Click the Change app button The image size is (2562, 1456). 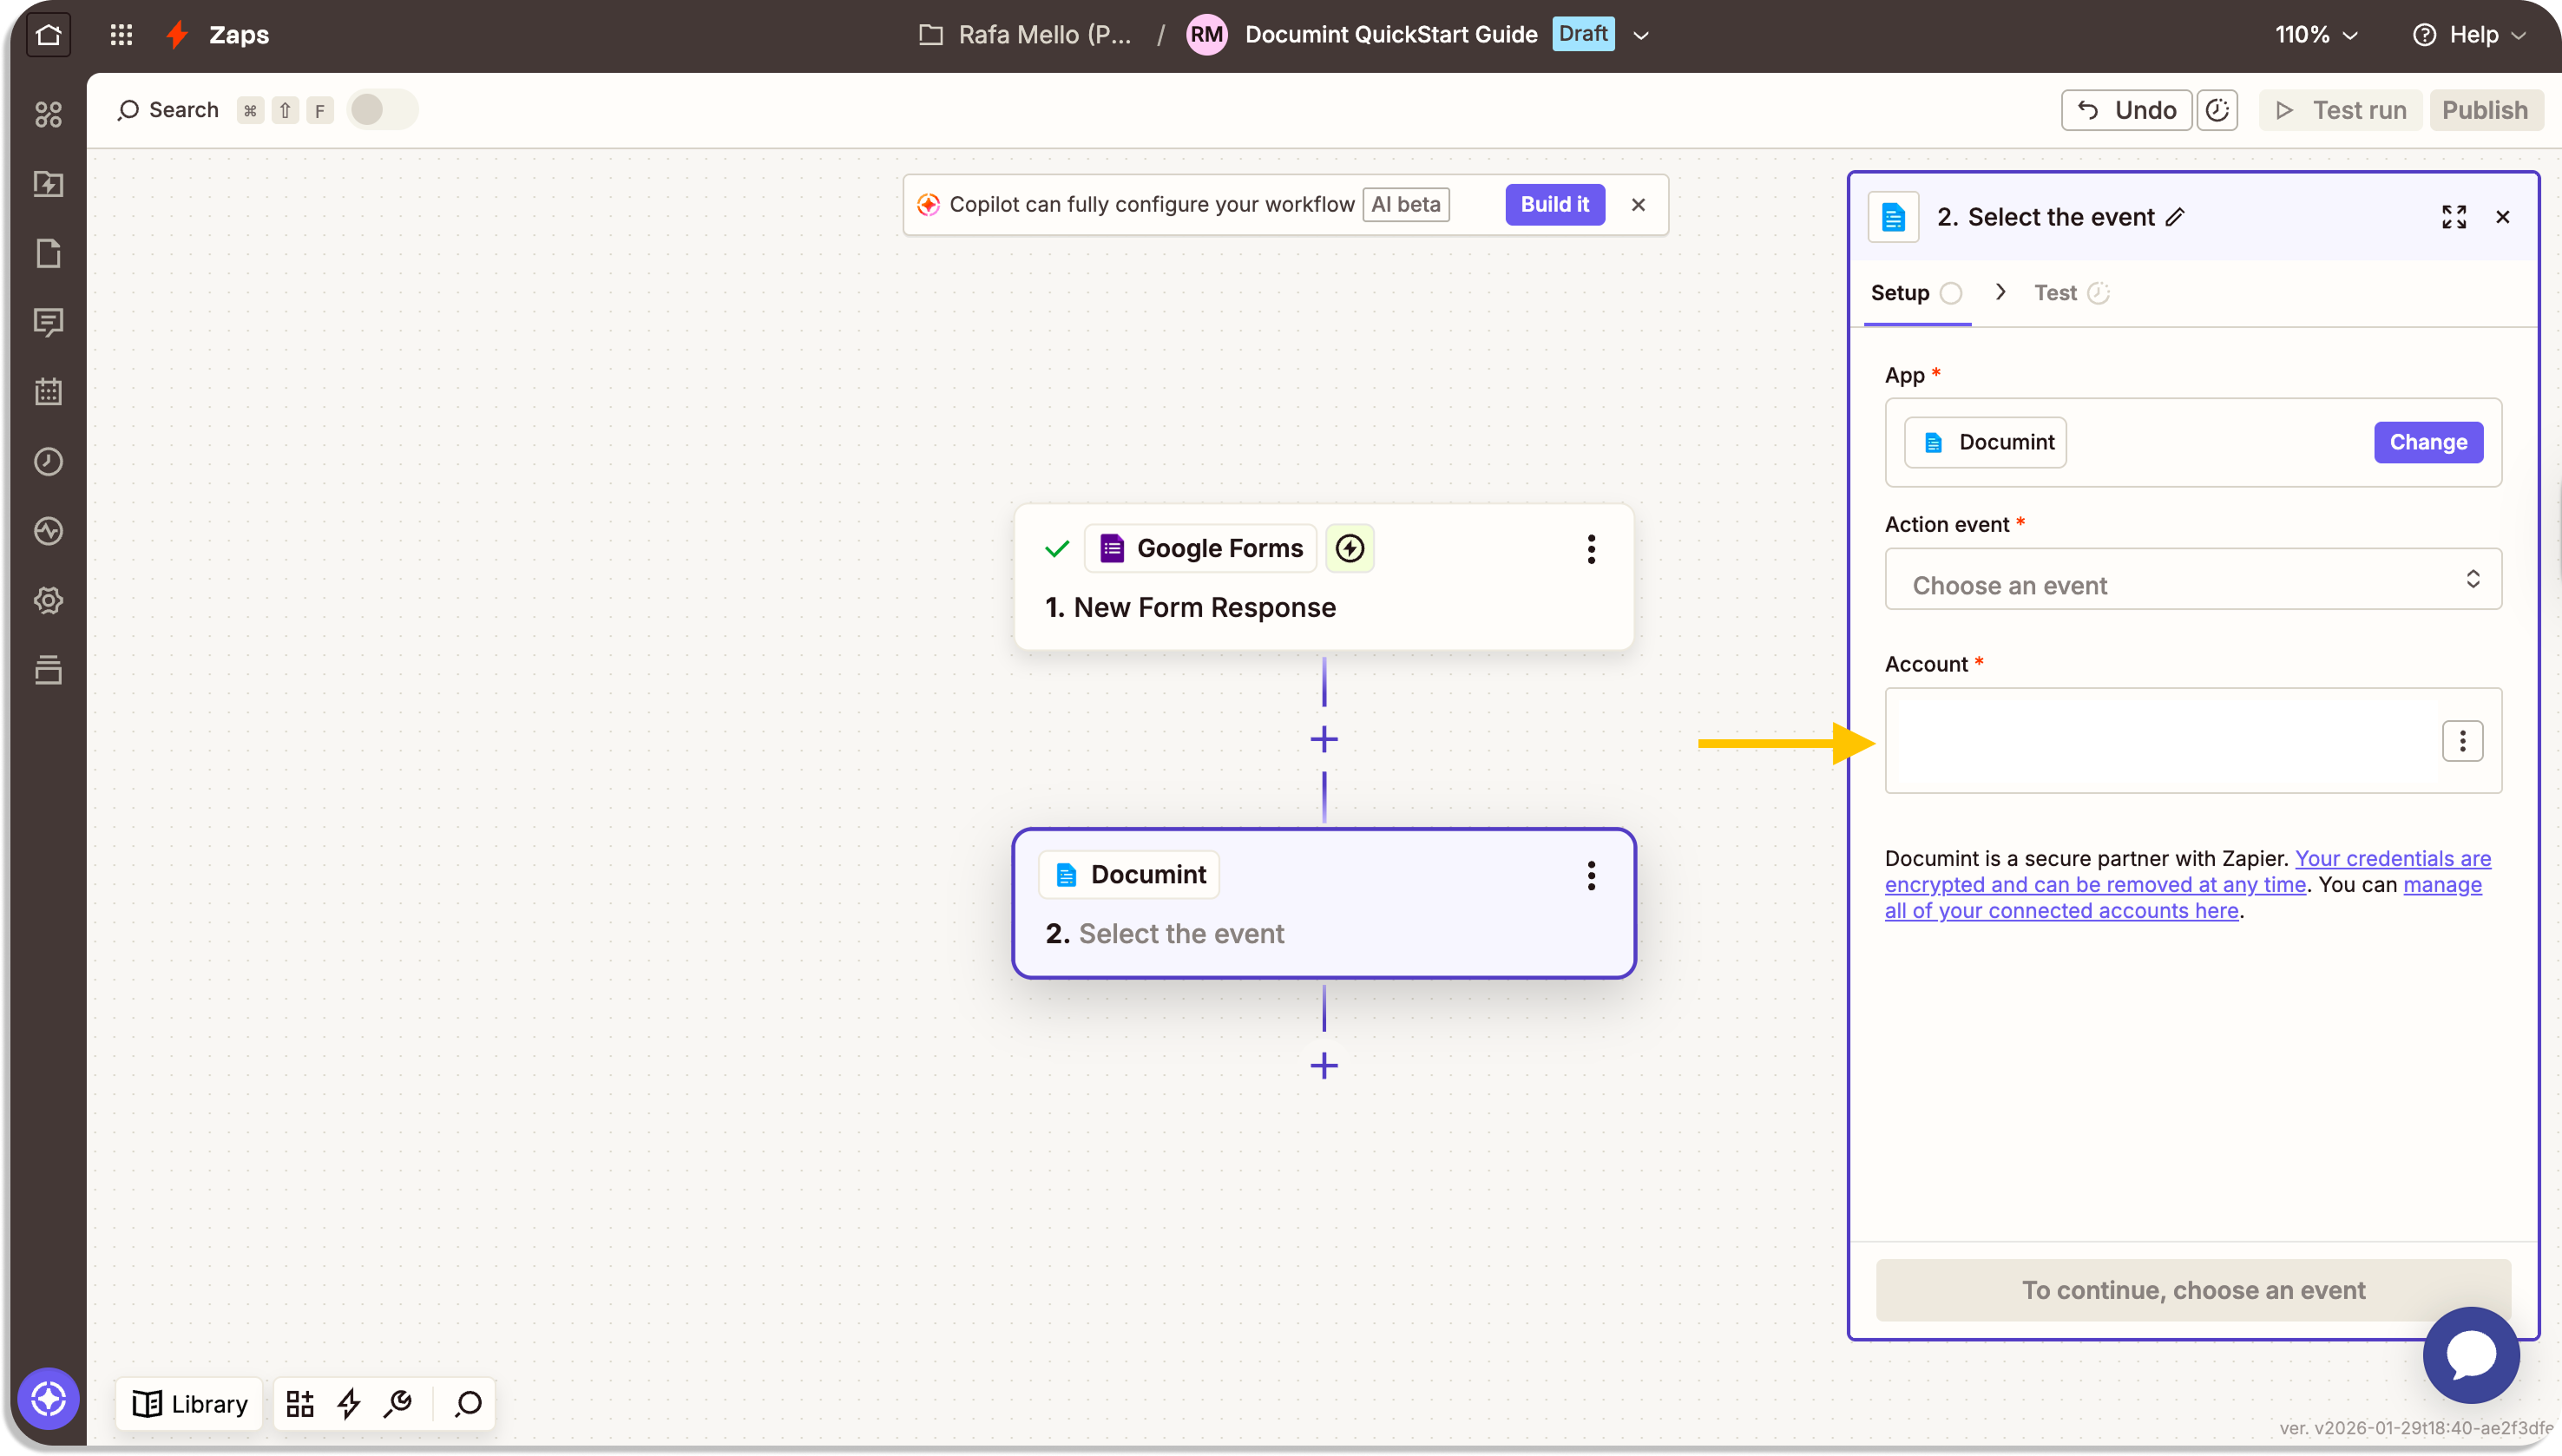click(x=2427, y=442)
